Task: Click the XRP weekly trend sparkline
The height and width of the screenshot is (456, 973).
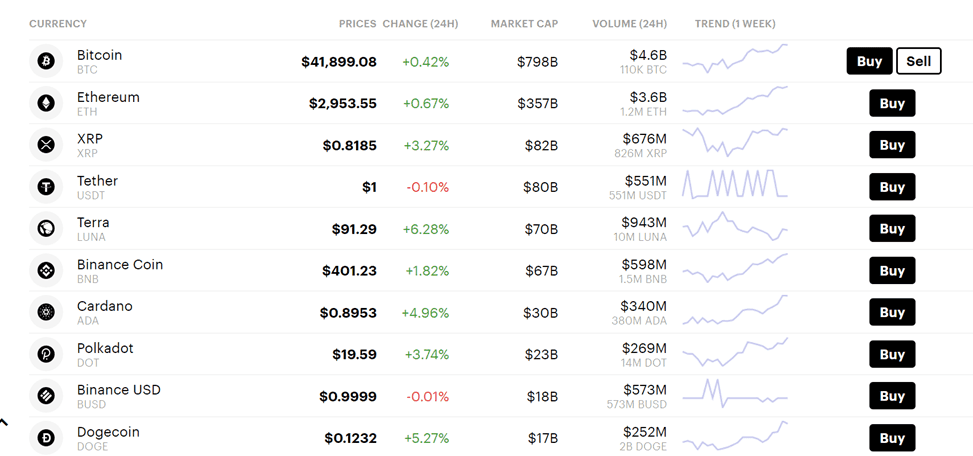Action: pyautogui.click(x=735, y=142)
